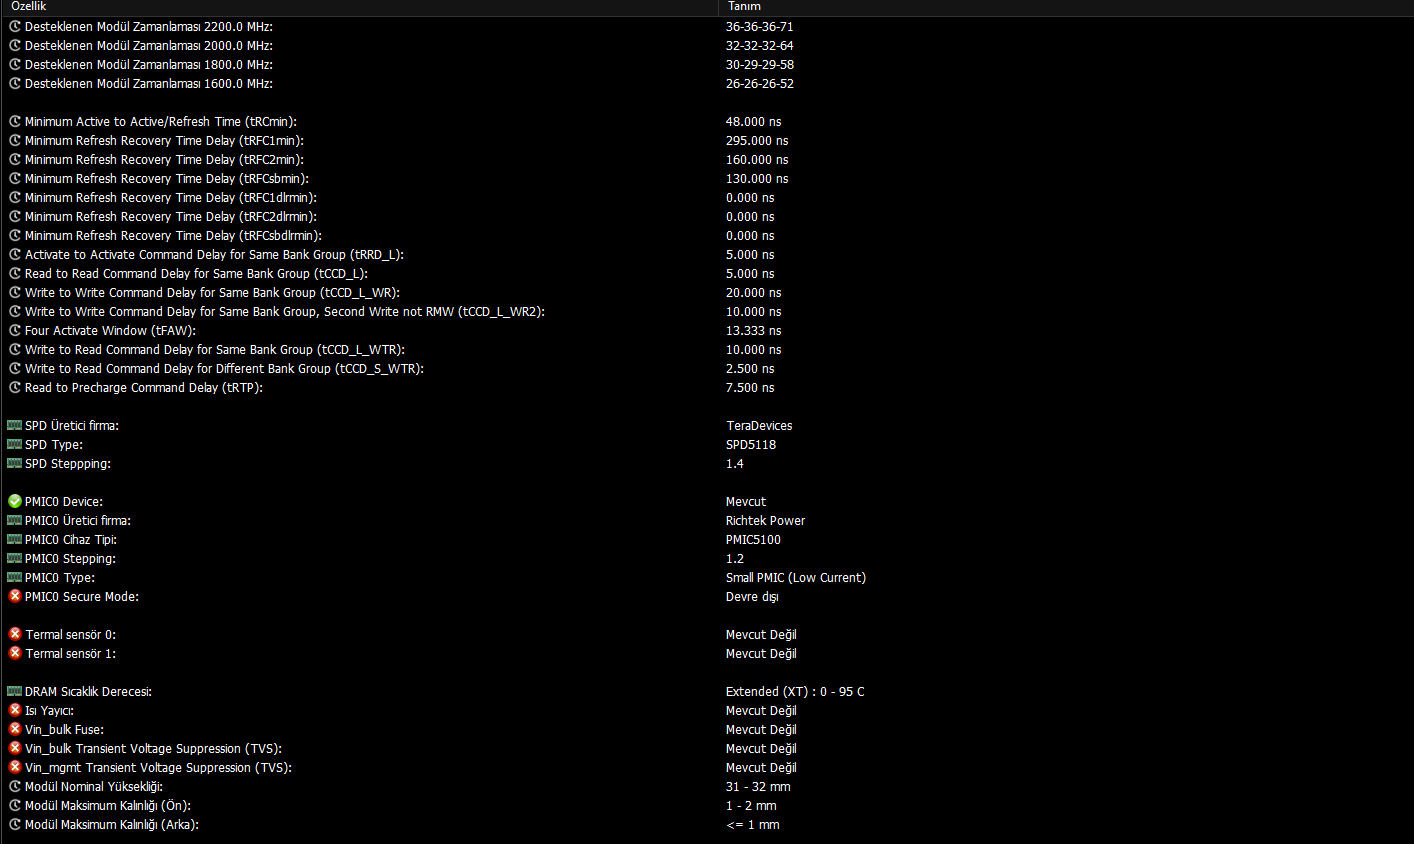
Task: Click clock icon next to tRCmin row
Action: (x=15, y=122)
